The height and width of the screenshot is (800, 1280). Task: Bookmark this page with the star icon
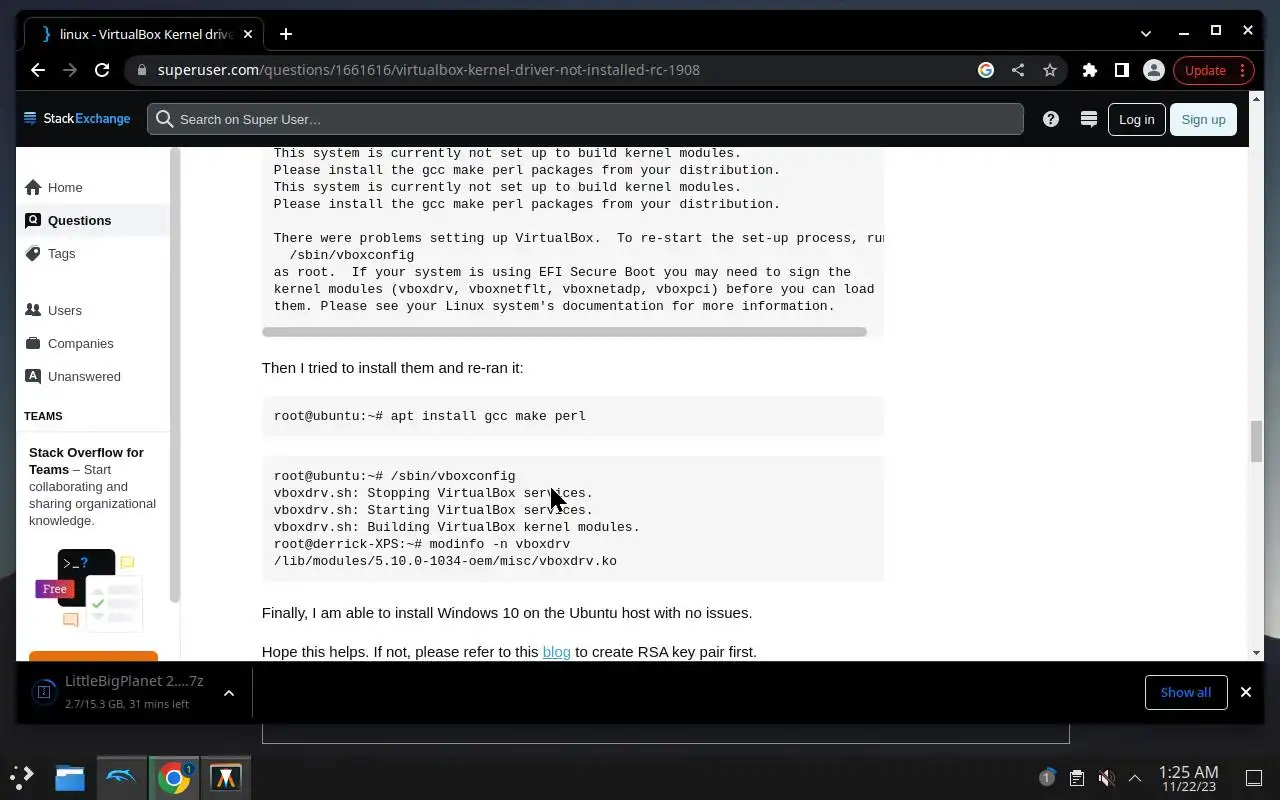(x=1050, y=70)
